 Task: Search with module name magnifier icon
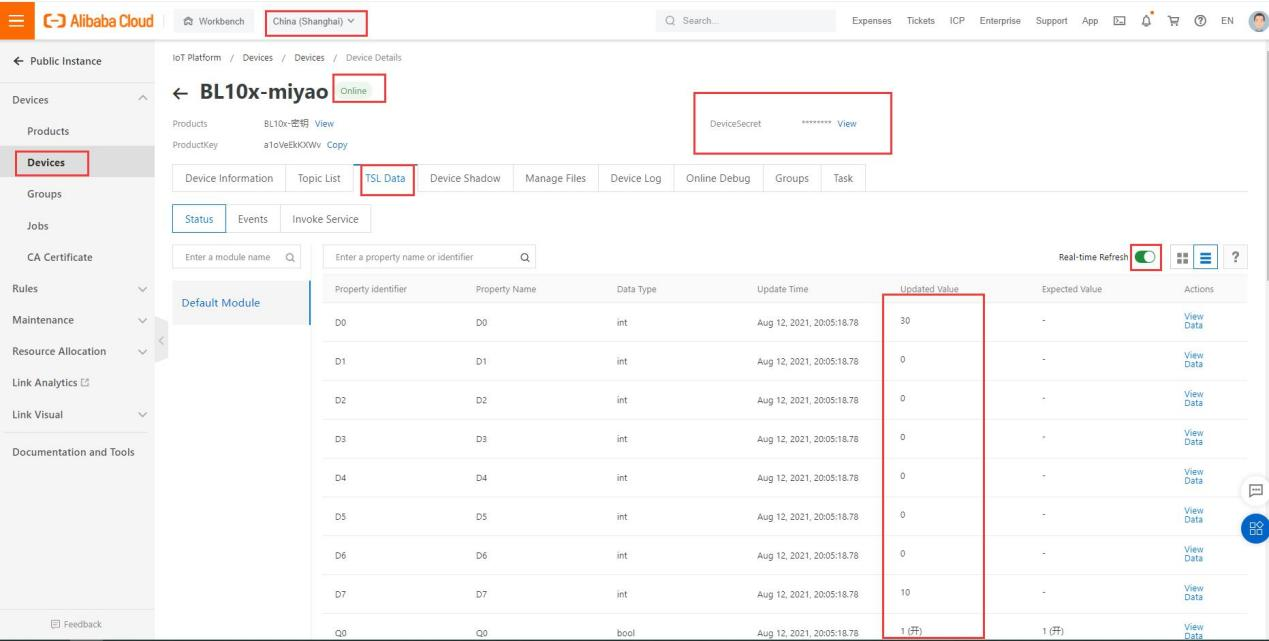(x=289, y=257)
